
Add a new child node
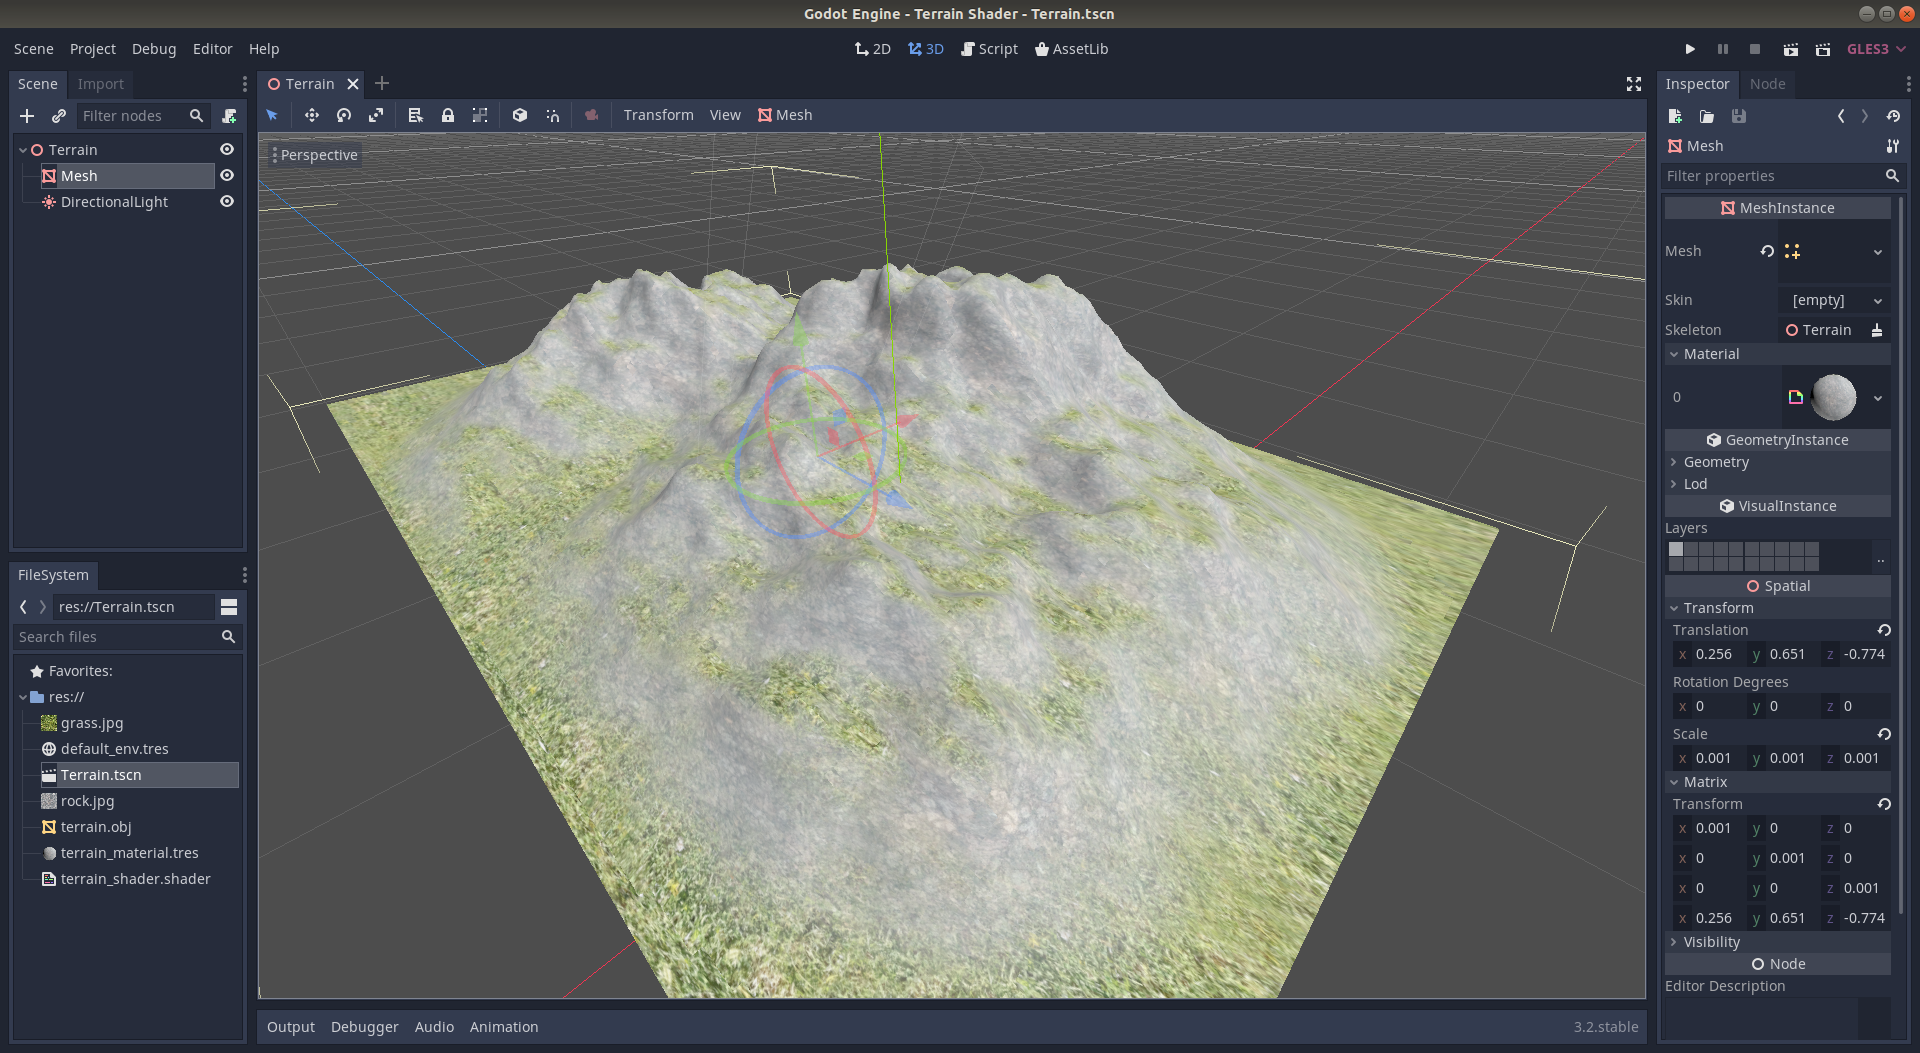coord(27,116)
